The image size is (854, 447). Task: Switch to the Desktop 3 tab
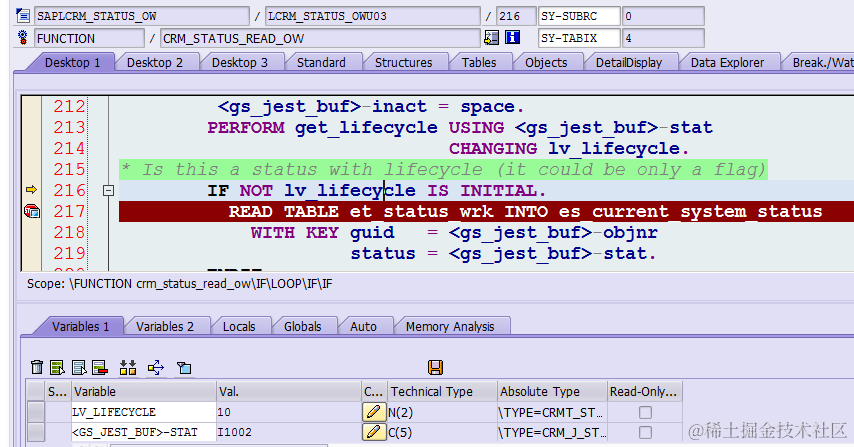(240, 63)
